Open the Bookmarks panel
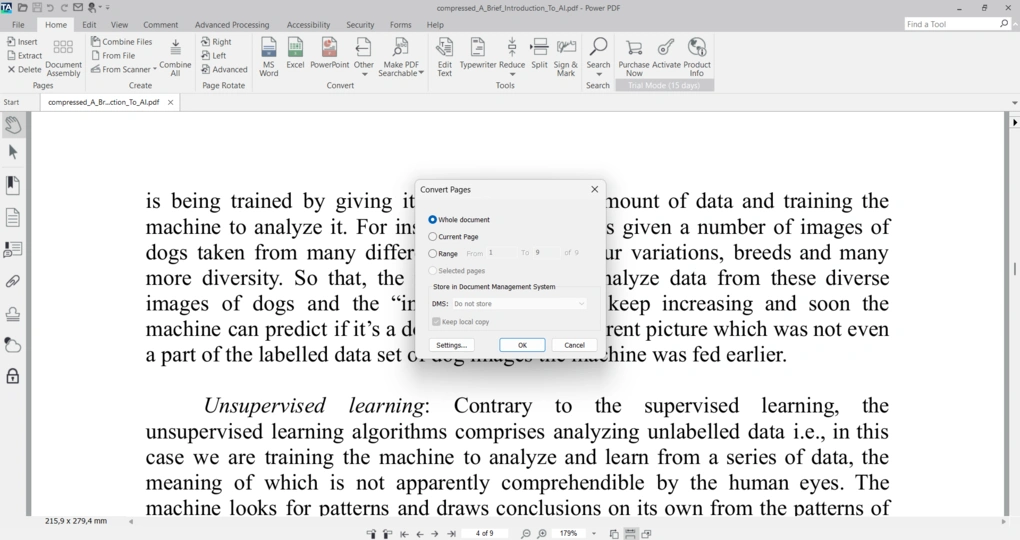1020x540 pixels. (x=13, y=185)
